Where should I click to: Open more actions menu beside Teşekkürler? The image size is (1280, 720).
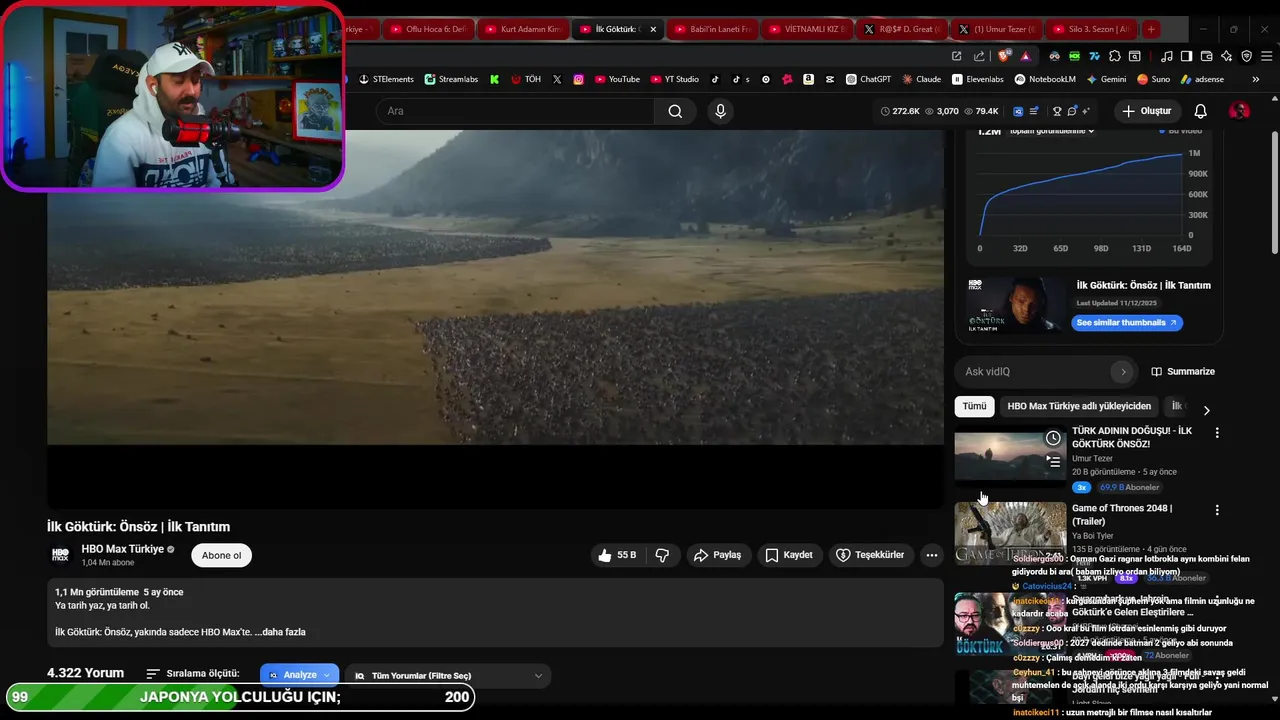pyautogui.click(x=931, y=555)
